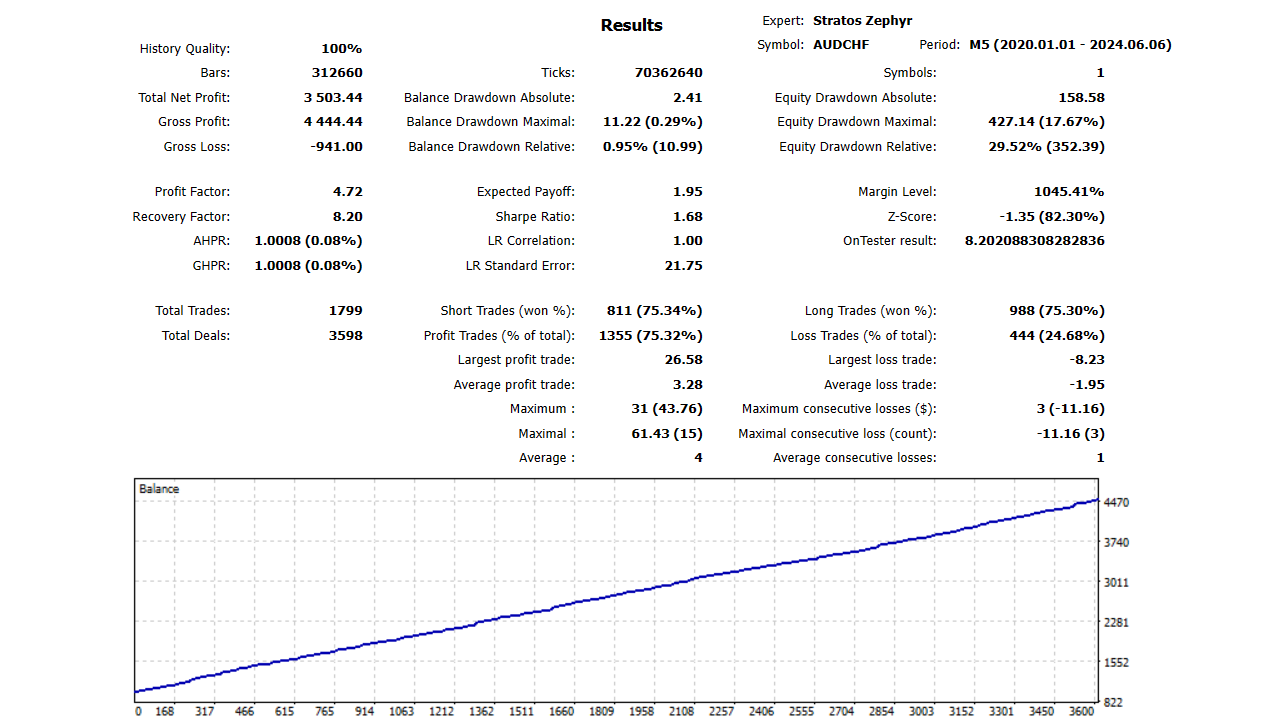Click the Maximal value 61.43 (15)

pyautogui.click(x=669, y=434)
